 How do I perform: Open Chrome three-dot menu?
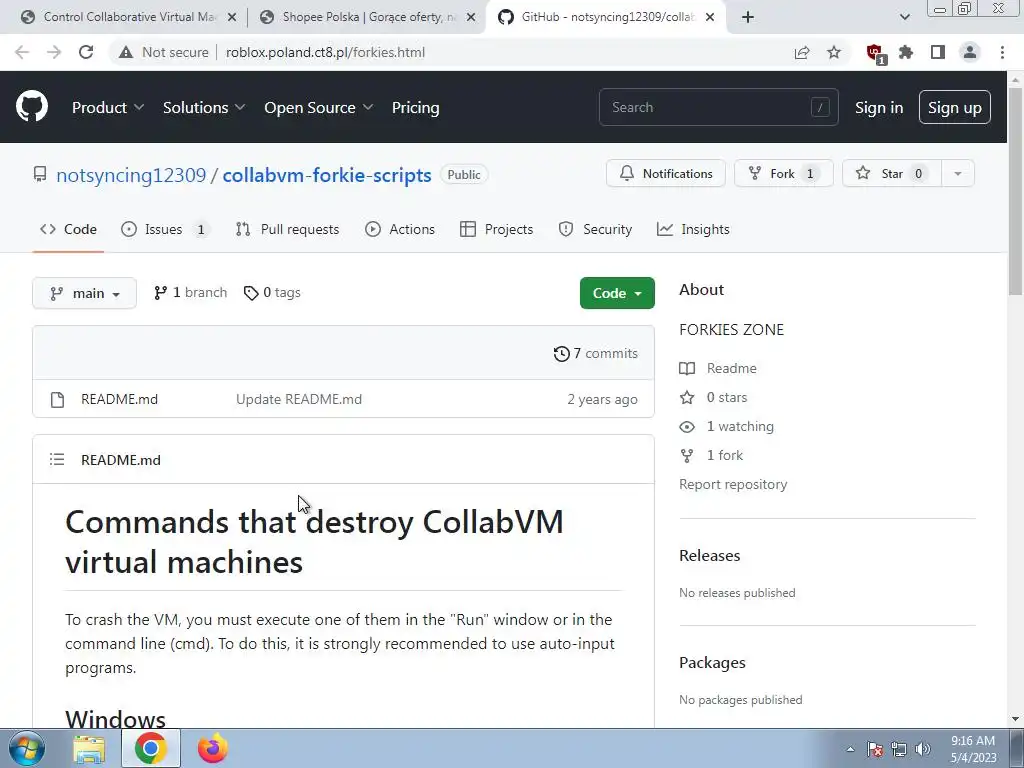1002,52
